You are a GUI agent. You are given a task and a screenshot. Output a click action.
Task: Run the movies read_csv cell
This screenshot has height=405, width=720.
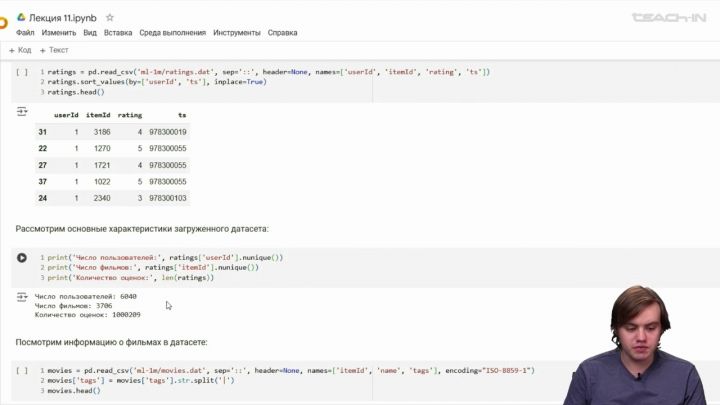22,371
